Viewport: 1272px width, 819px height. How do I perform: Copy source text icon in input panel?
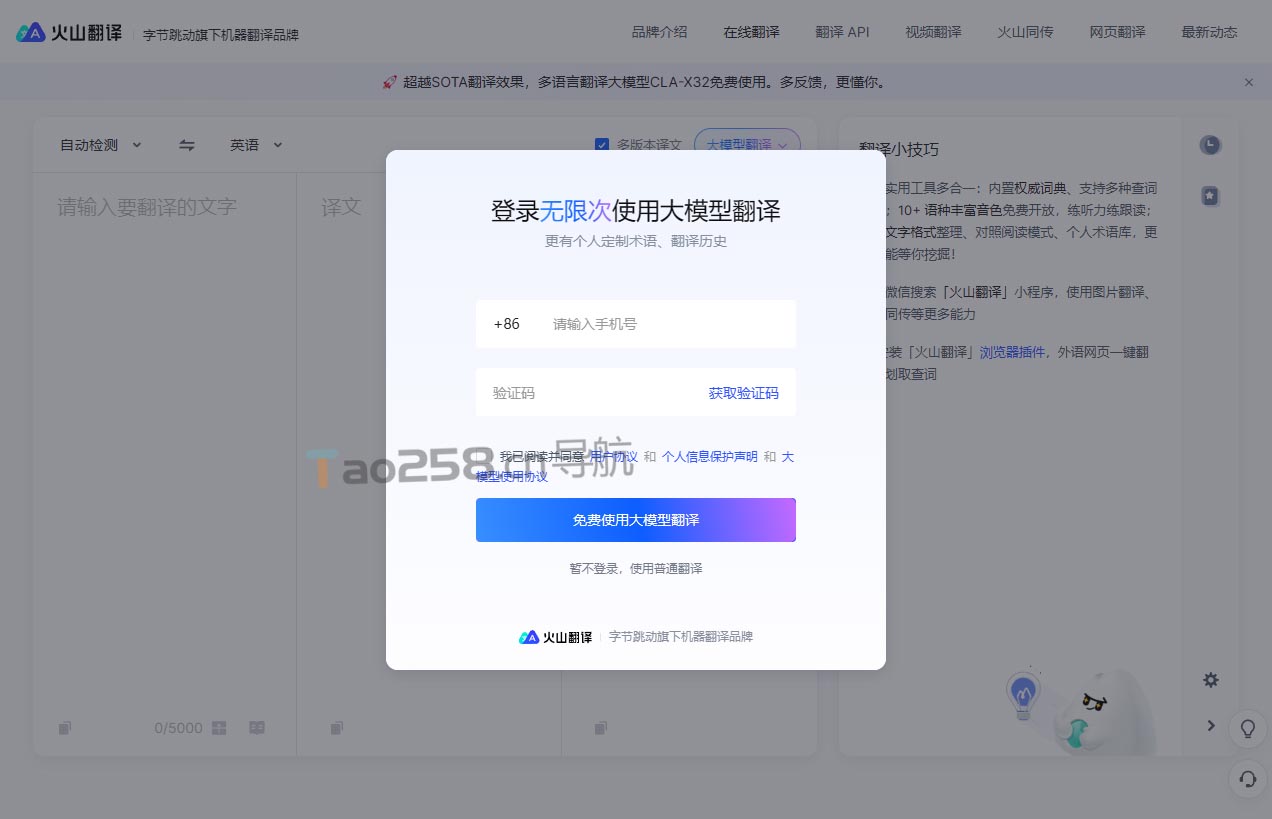pos(65,728)
